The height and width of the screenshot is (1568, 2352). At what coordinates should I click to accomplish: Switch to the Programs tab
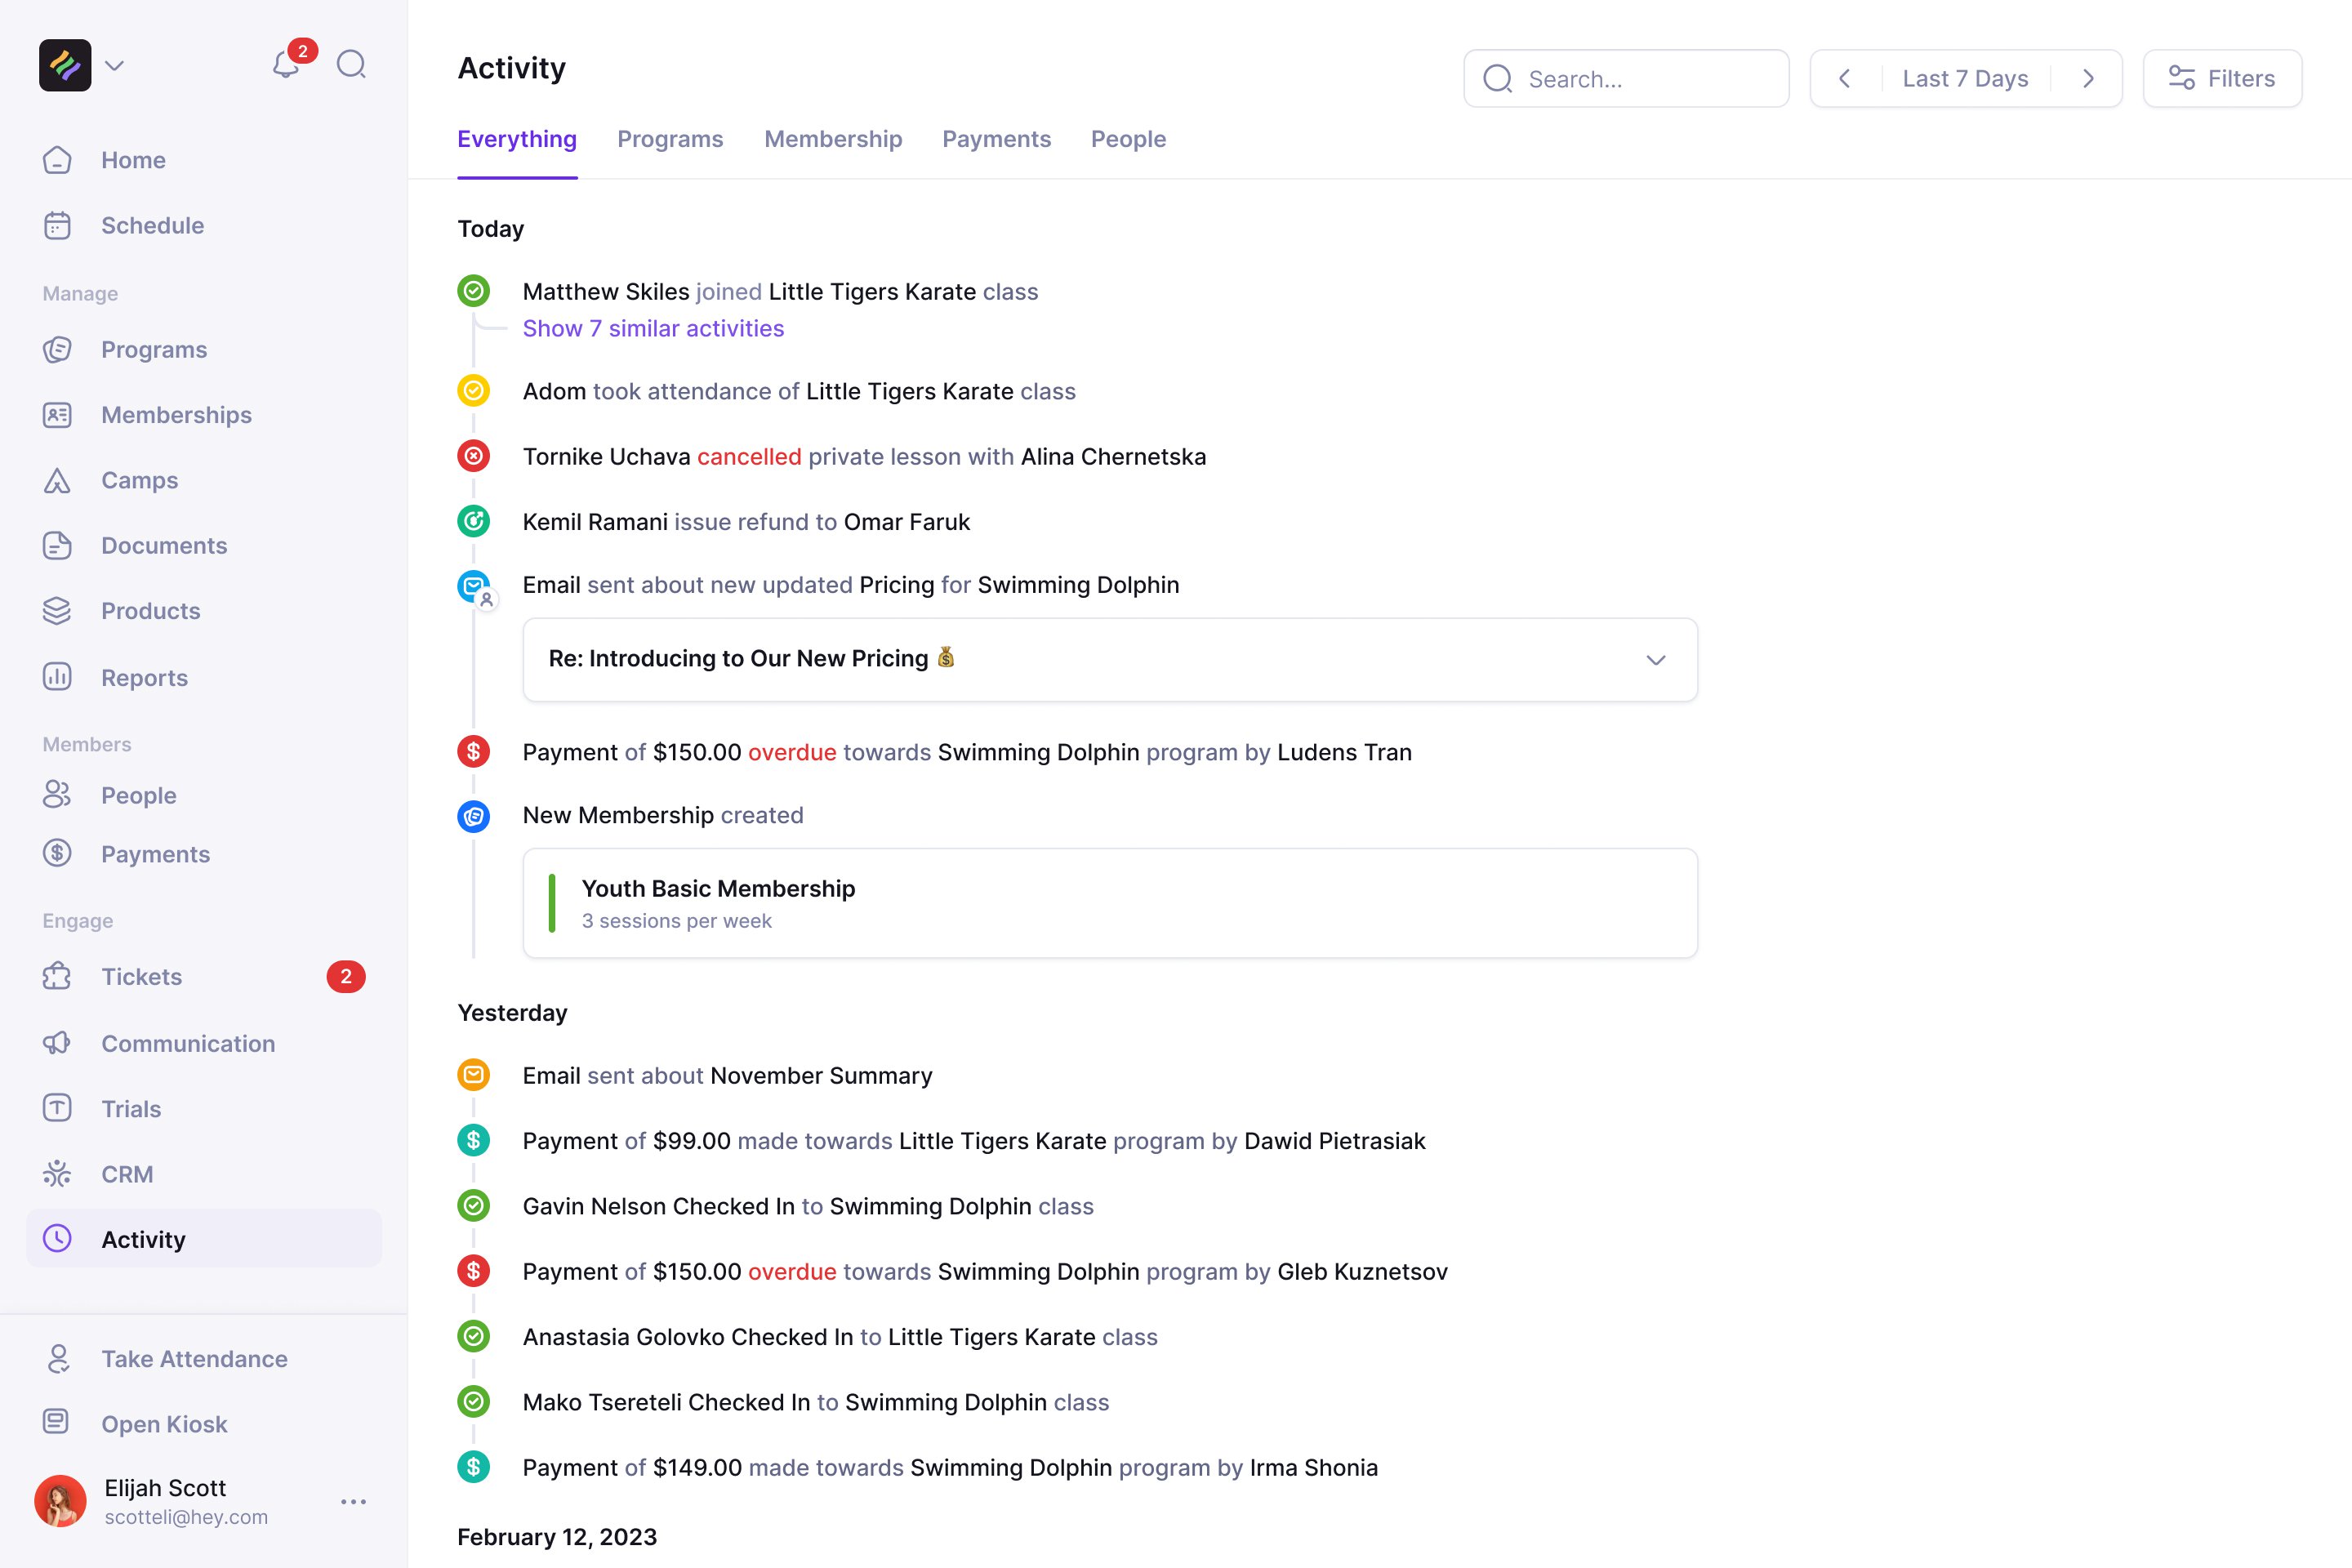pos(670,140)
